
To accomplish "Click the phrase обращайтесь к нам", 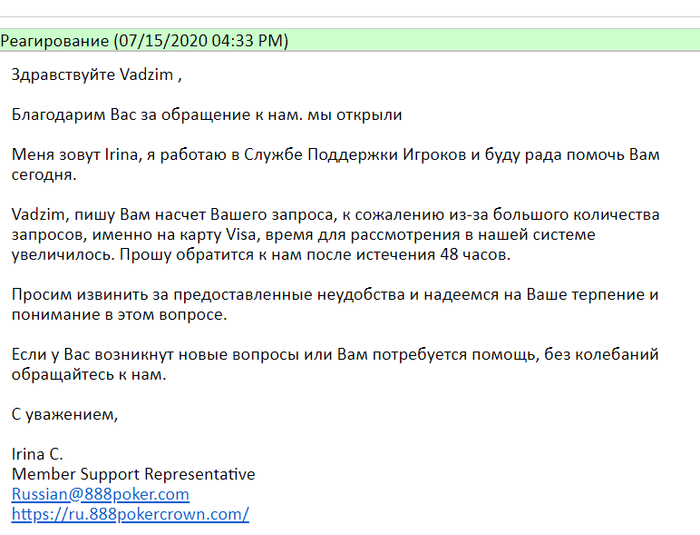I will [88, 374].
